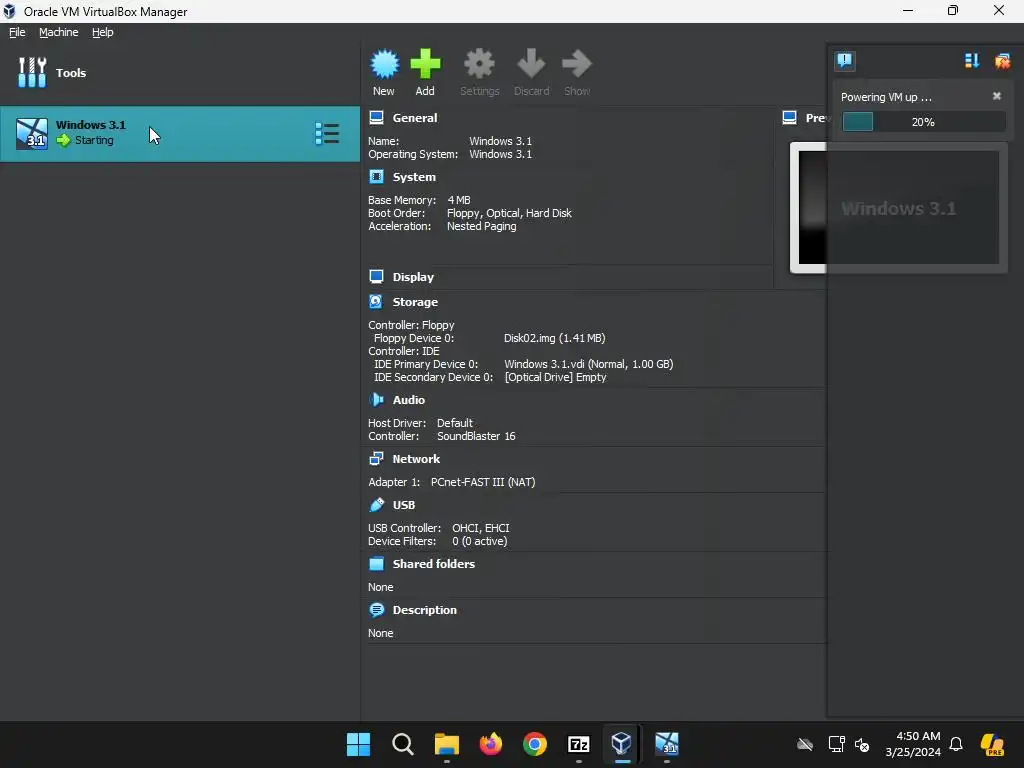Click the New virtual machine icon
This screenshot has height=768, width=1024.
[x=384, y=64]
